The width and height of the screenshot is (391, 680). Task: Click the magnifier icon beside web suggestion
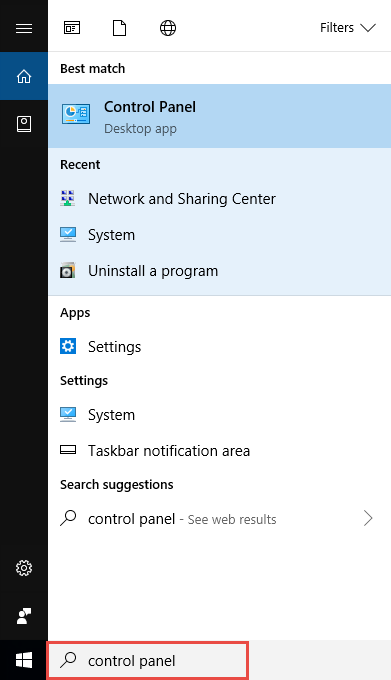[68, 518]
